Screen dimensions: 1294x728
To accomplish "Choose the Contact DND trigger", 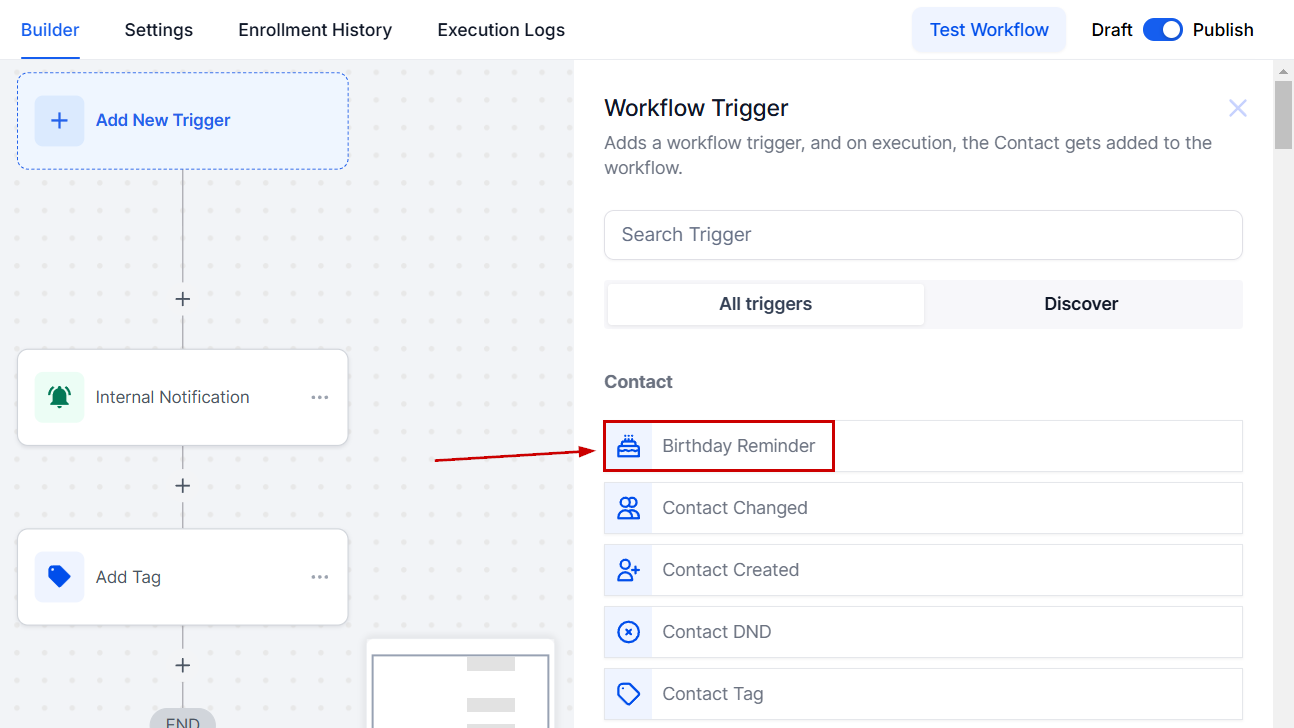I will [x=923, y=632].
